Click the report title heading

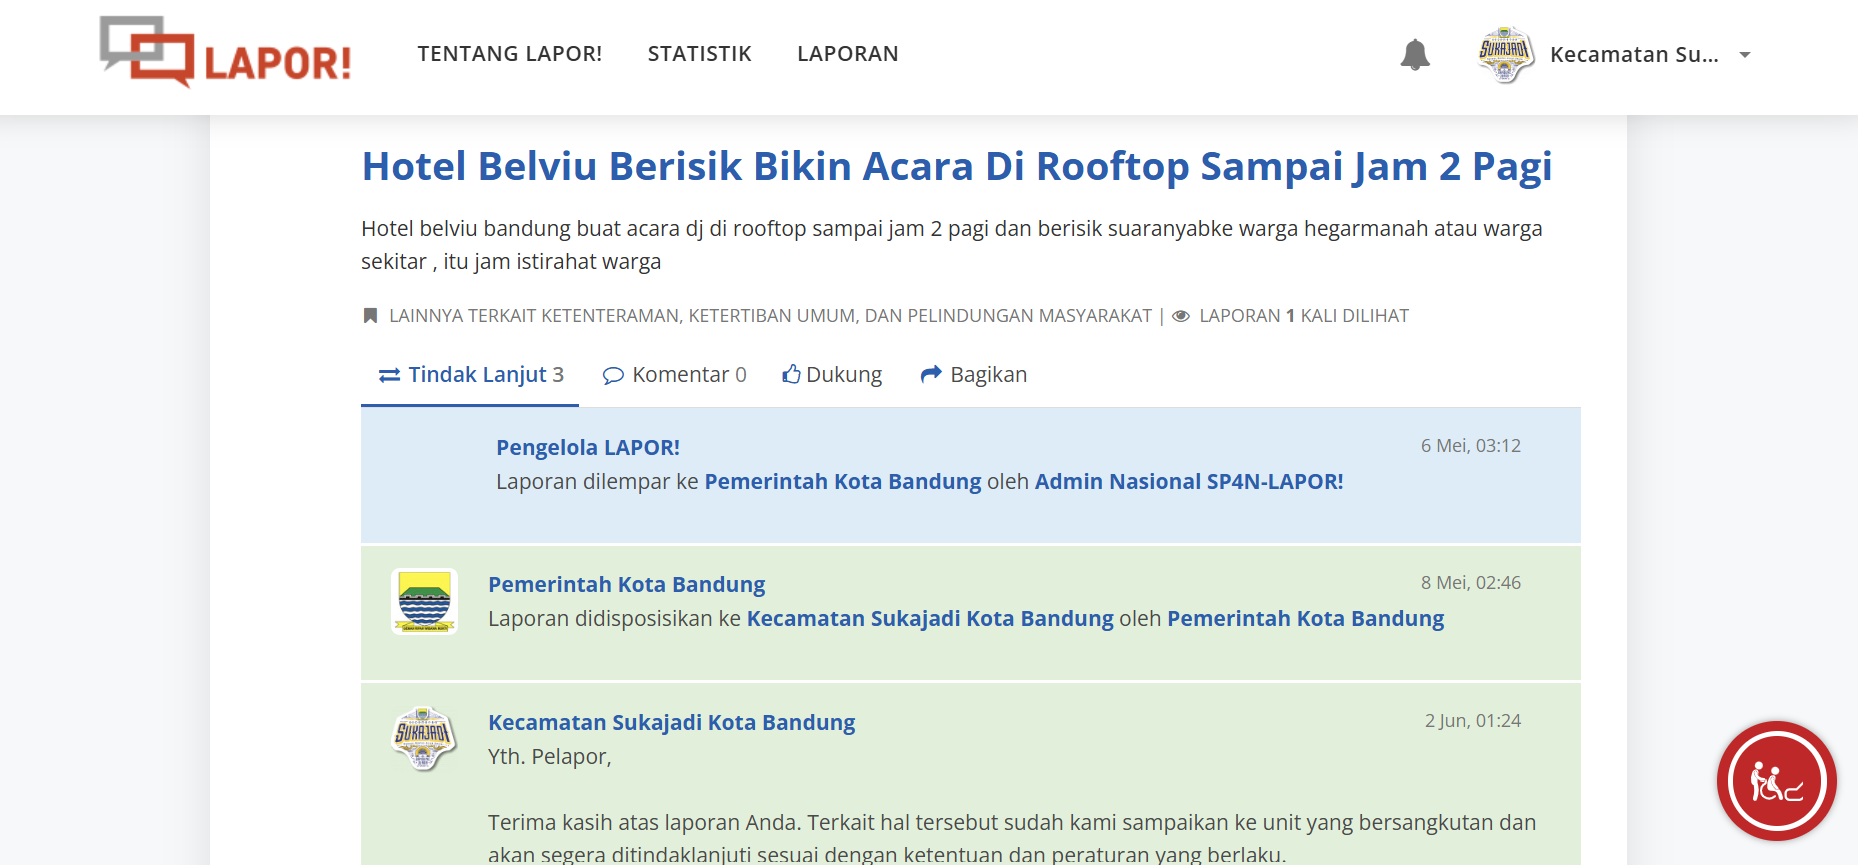[956, 166]
